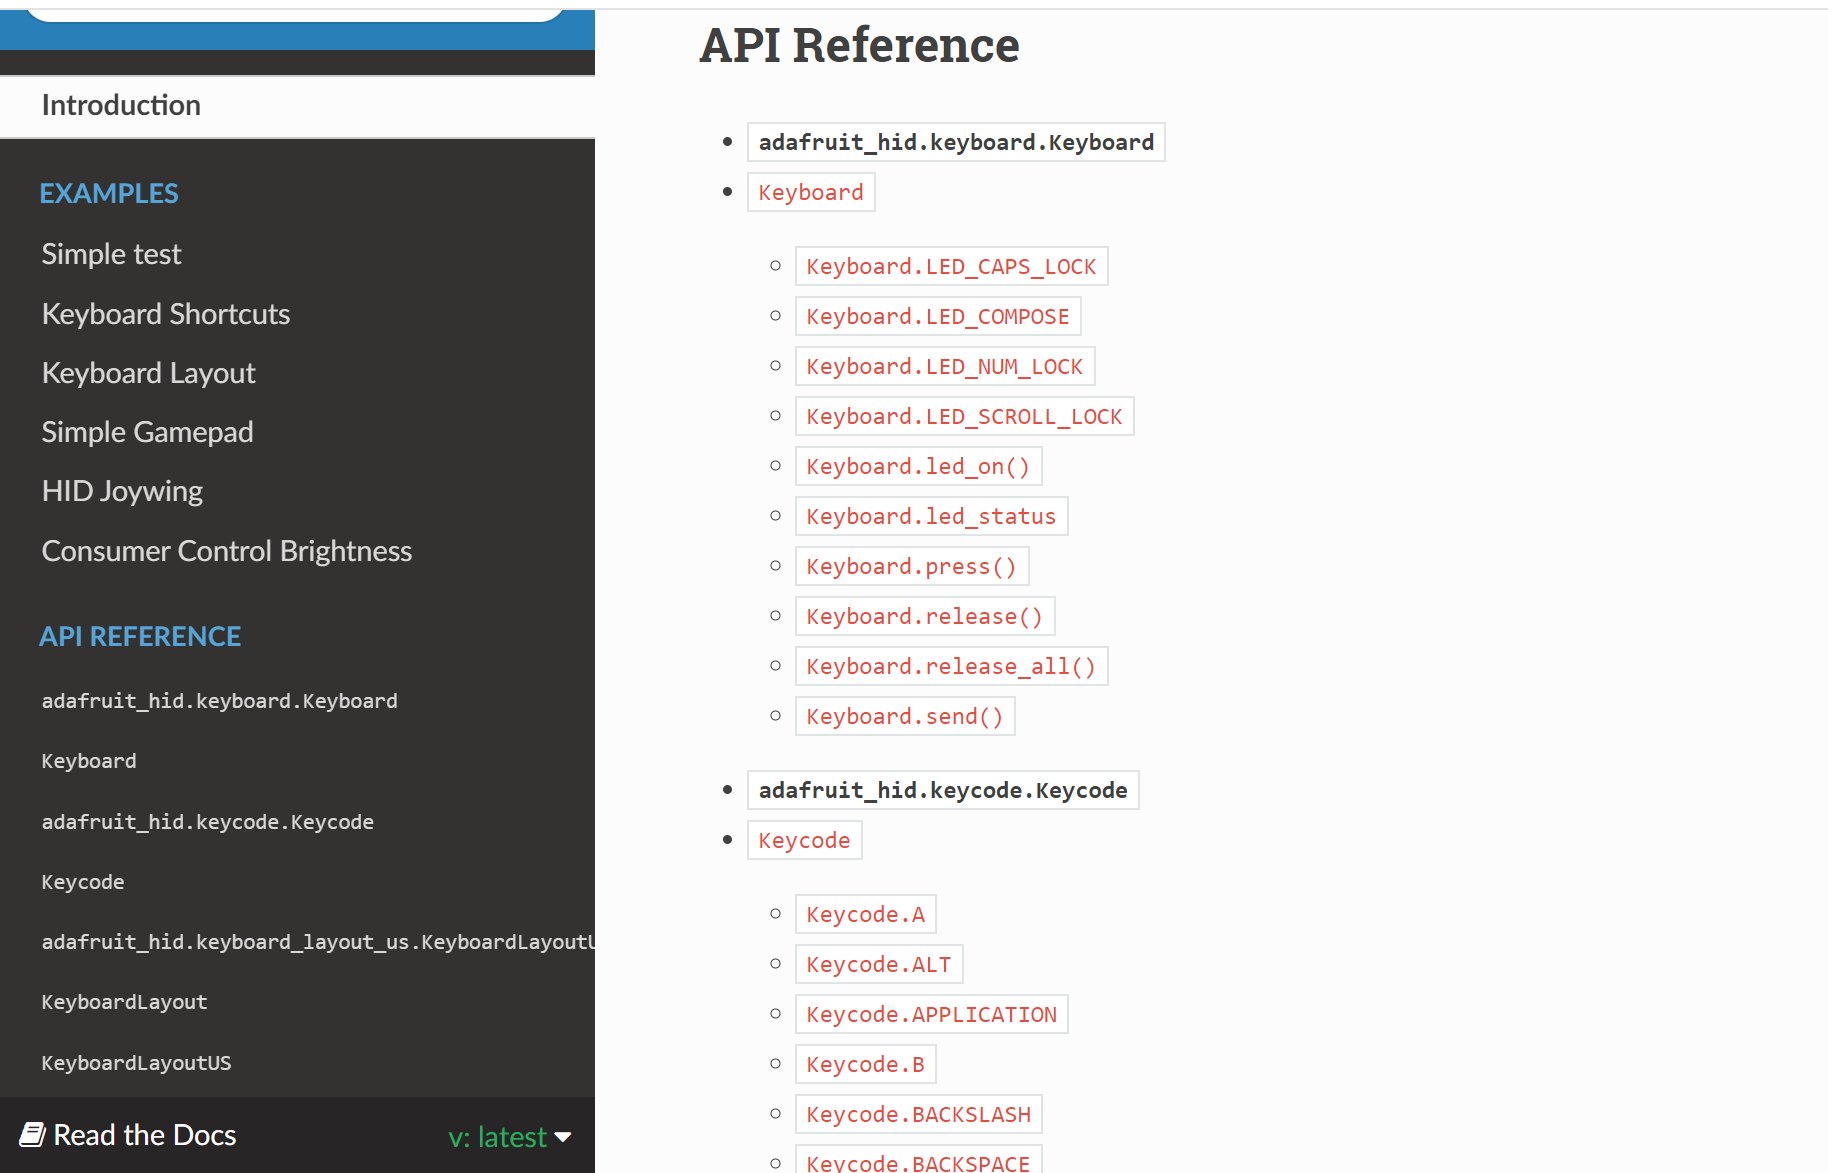1828x1173 pixels.
Task: Follow Keyboard.release() link
Action: point(925,616)
